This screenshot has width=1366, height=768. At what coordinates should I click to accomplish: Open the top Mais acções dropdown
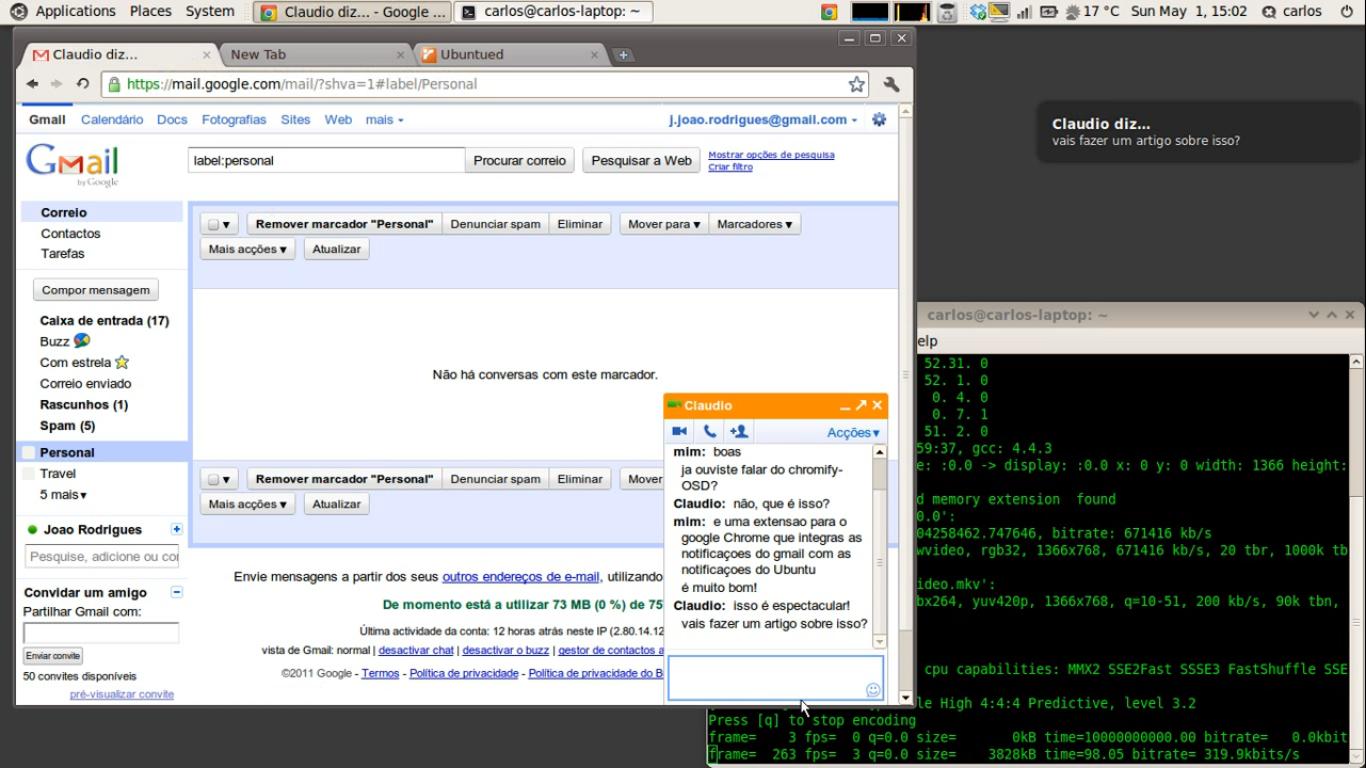[248, 249]
